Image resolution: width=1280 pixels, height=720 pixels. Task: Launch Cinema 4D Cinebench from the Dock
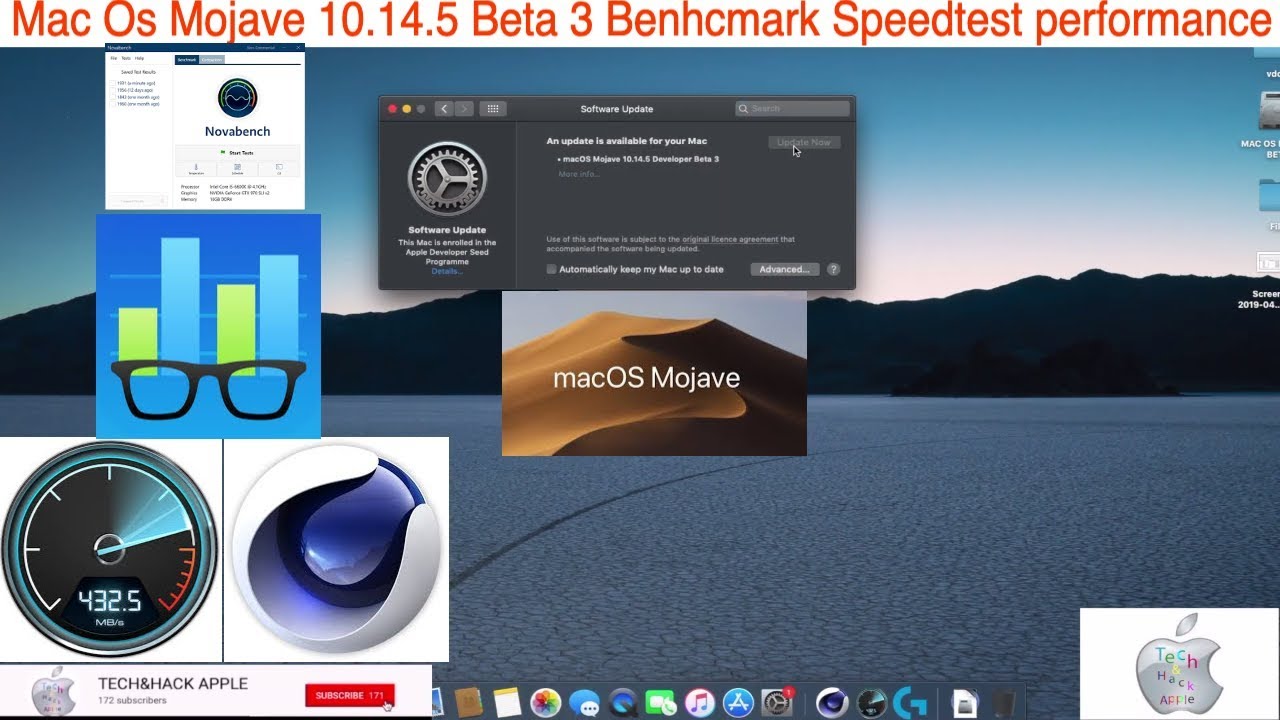click(x=832, y=703)
